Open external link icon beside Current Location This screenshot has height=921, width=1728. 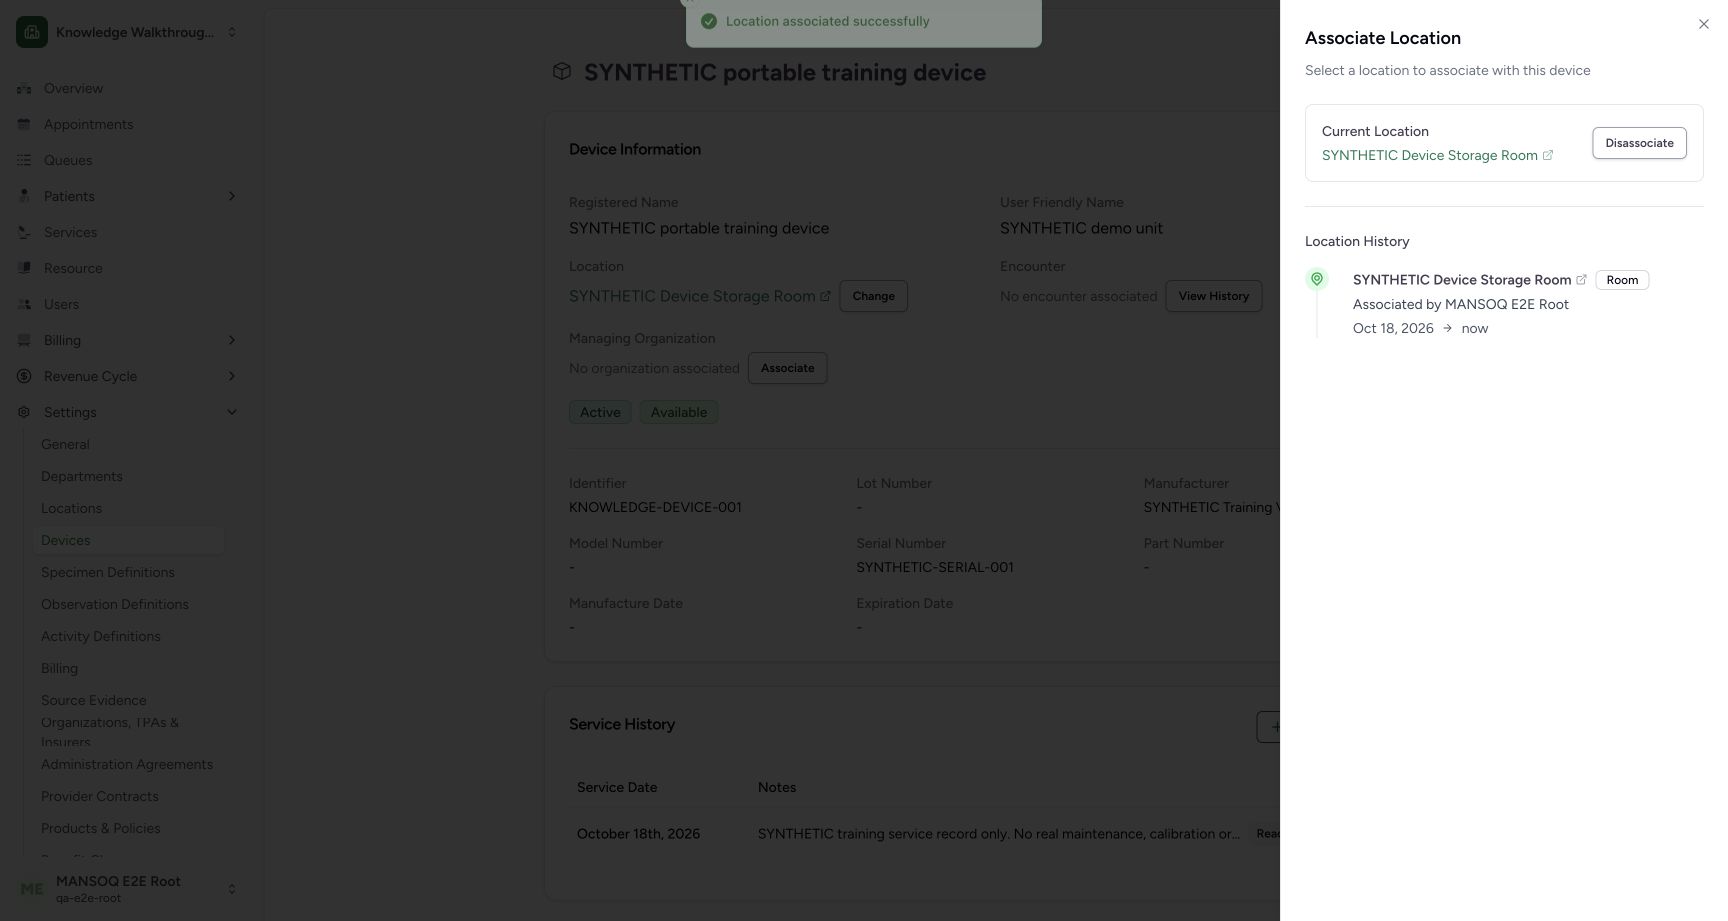coord(1548,155)
